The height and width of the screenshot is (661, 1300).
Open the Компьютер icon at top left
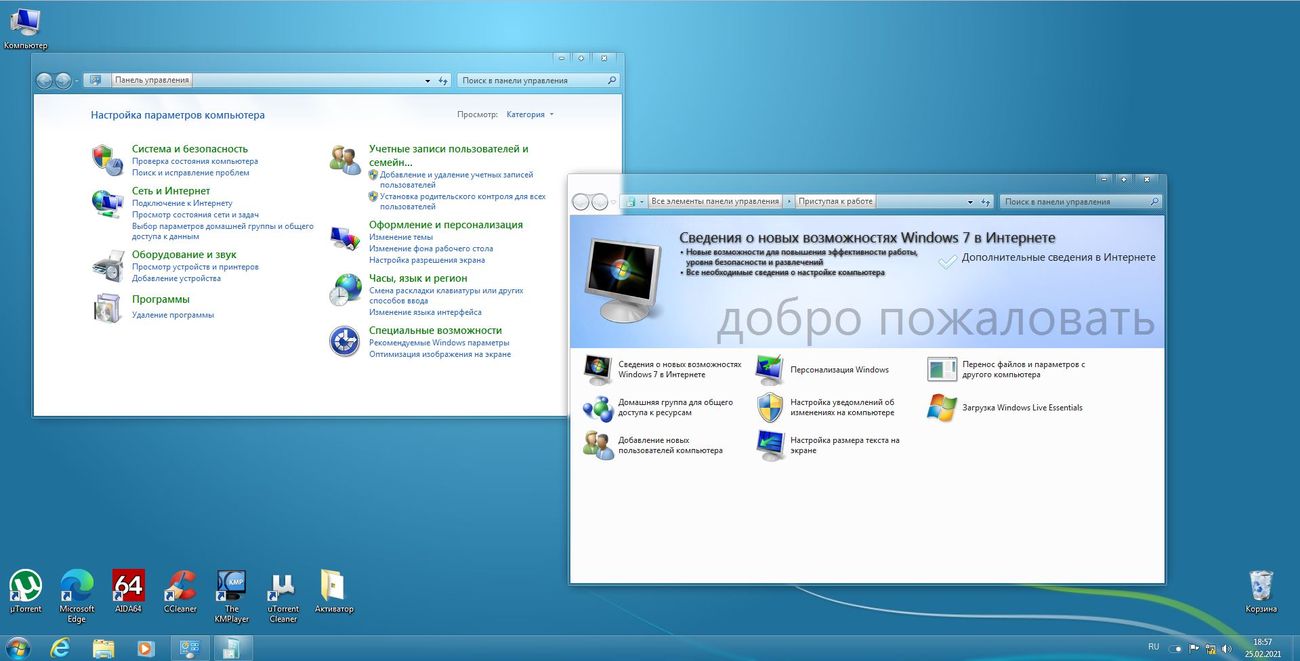tap(24, 22)
